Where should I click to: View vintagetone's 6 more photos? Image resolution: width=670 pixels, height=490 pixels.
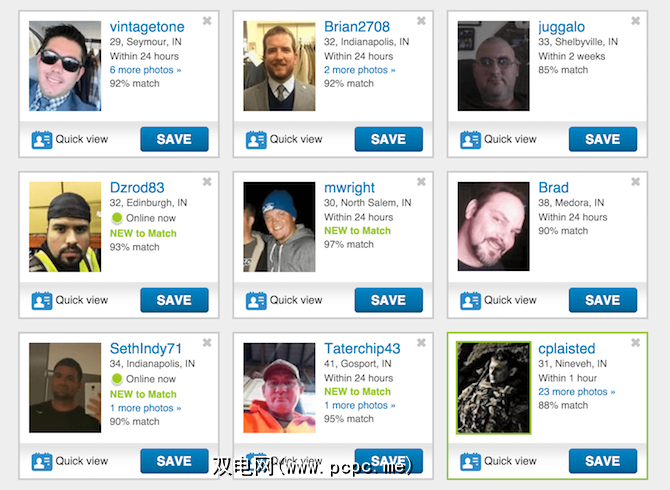145,70
